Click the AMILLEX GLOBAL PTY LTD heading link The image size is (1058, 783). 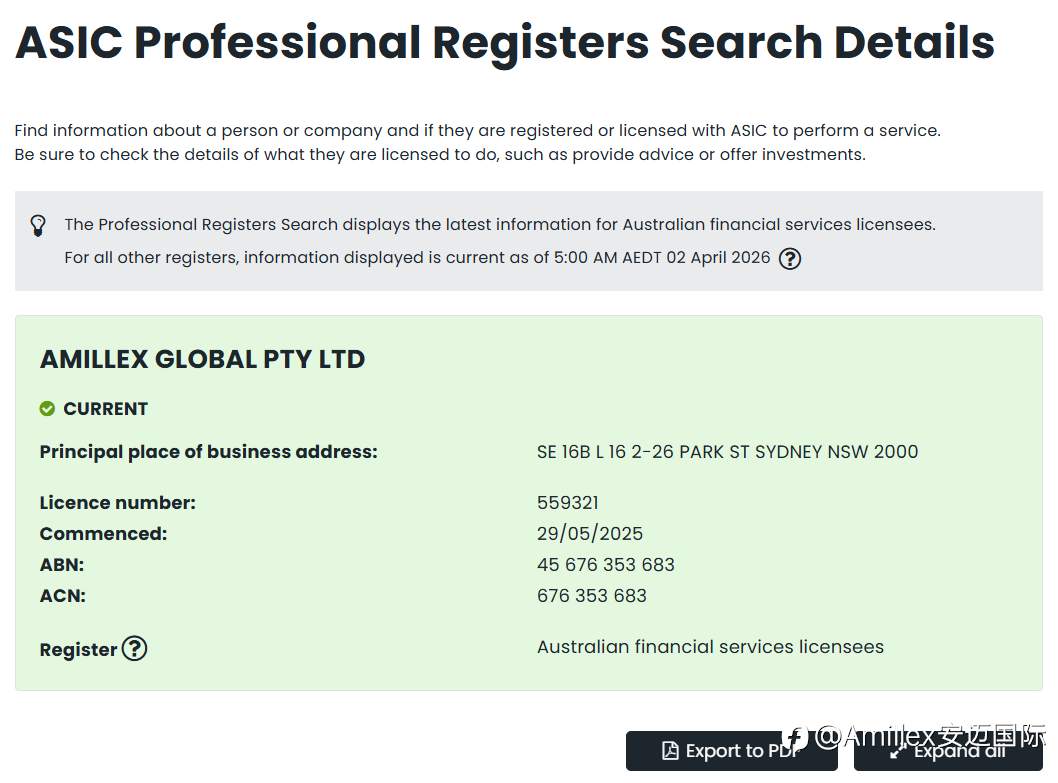tap(202, 359)
